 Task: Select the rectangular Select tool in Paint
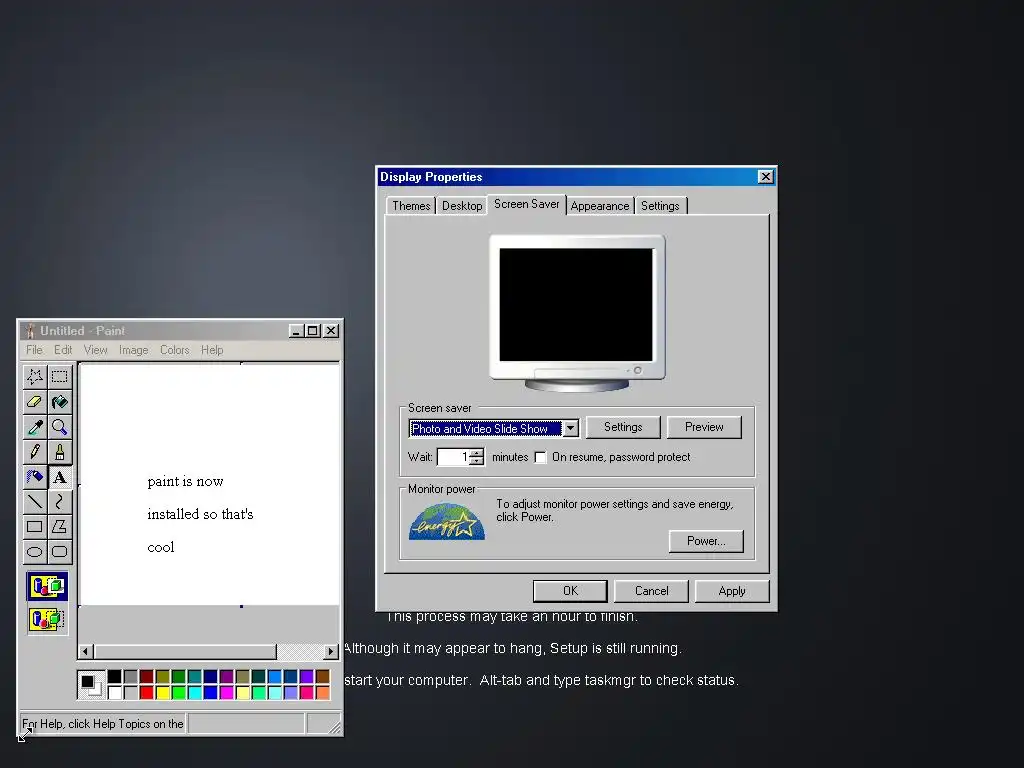(x=59, y=376)
